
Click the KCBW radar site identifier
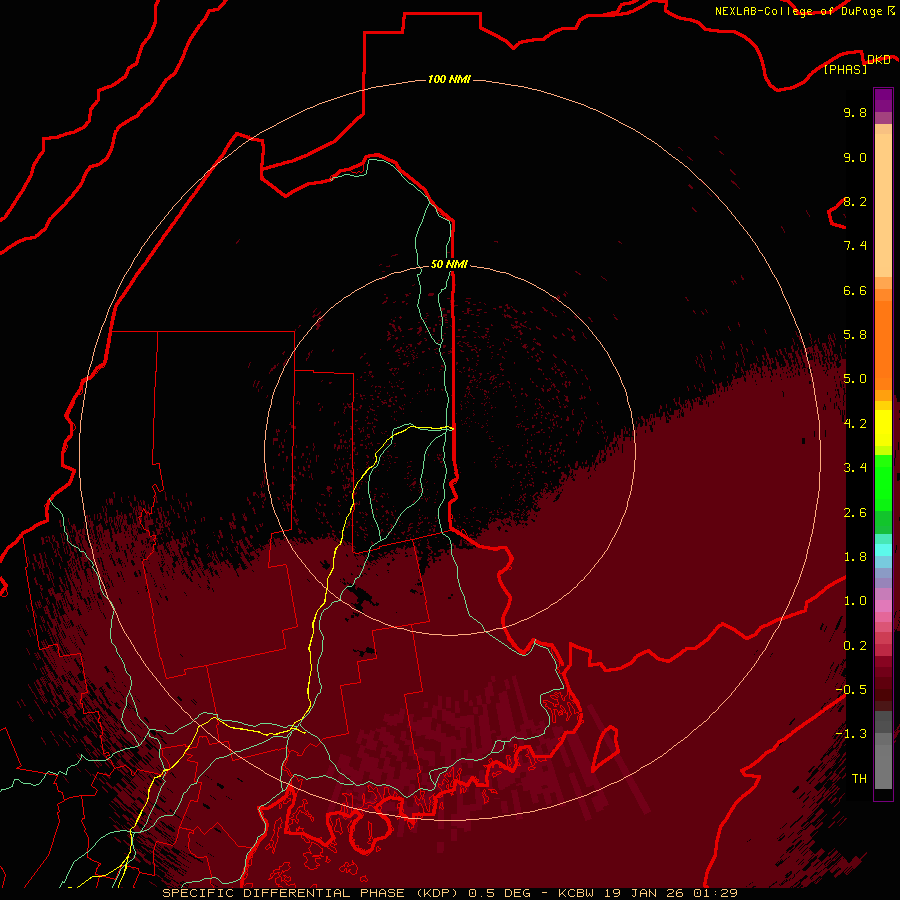click(x=576, y=893)
